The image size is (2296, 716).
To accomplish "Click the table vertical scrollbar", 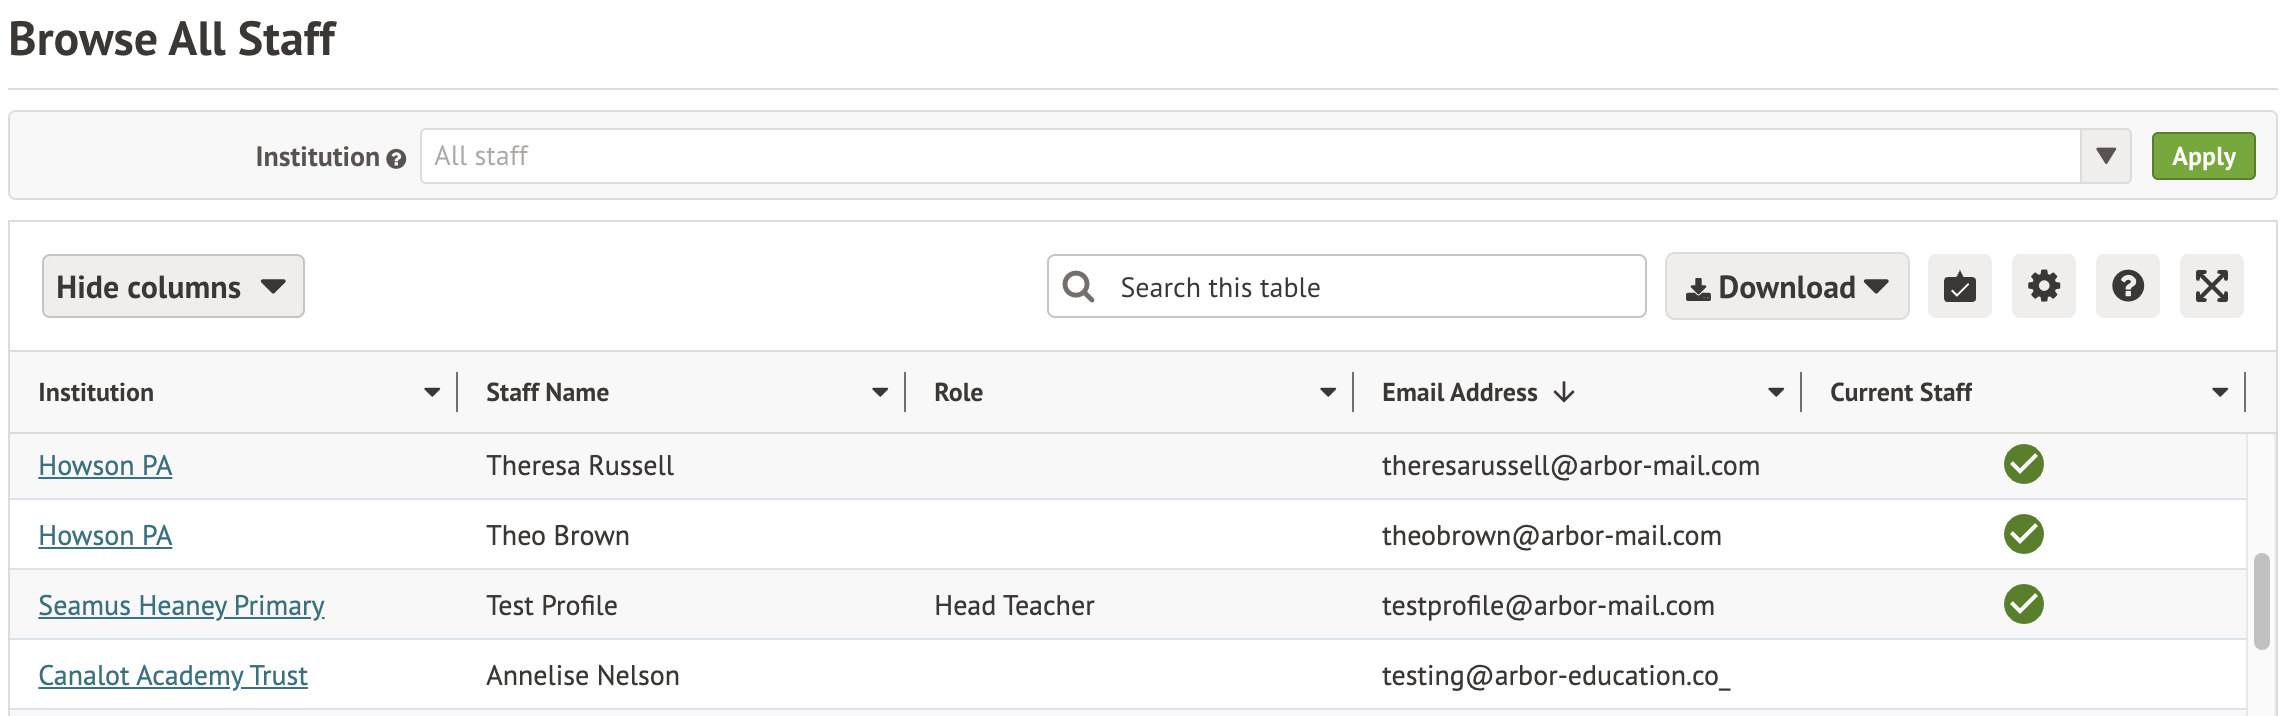I will (2261, 600).
